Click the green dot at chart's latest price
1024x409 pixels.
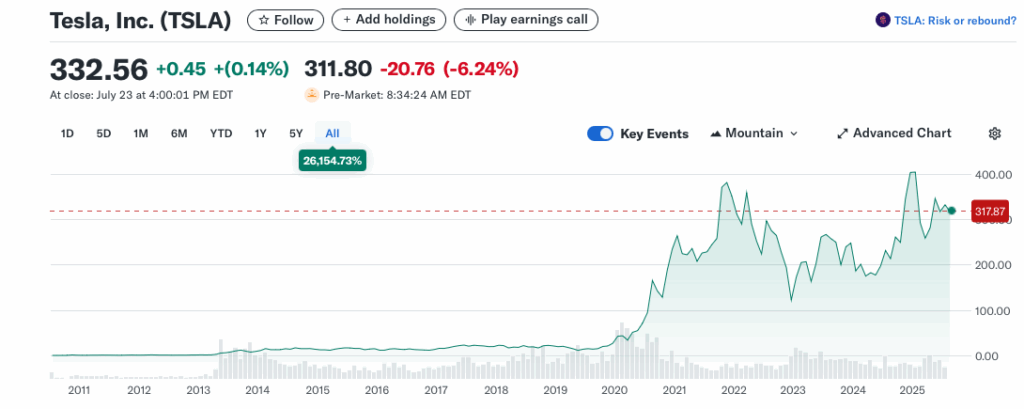tap(951, 211)
